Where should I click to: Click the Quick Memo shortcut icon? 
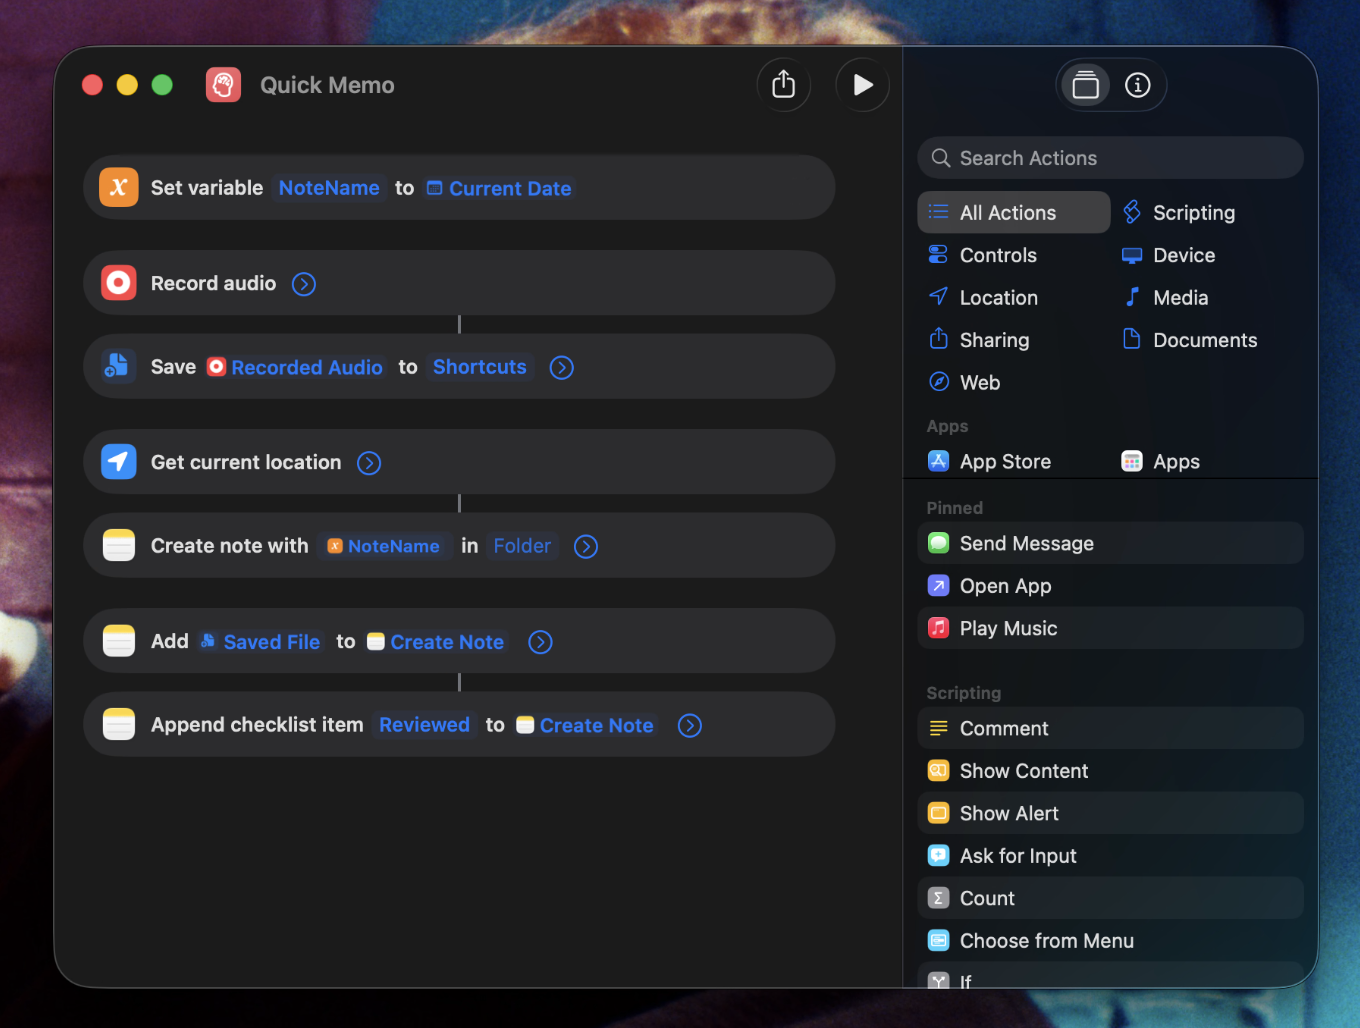[223, 85]
